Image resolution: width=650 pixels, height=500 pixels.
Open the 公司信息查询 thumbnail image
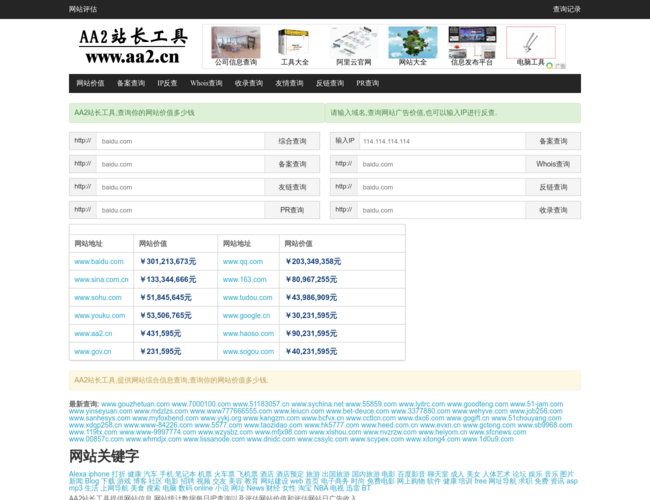tap(236, 42)
